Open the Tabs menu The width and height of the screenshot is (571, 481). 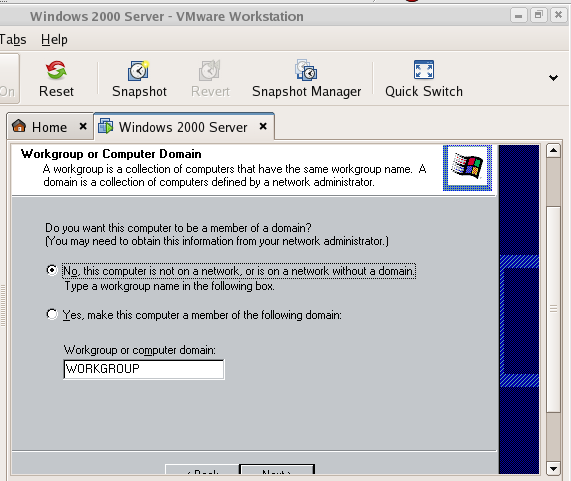click(x=13, y=39)
